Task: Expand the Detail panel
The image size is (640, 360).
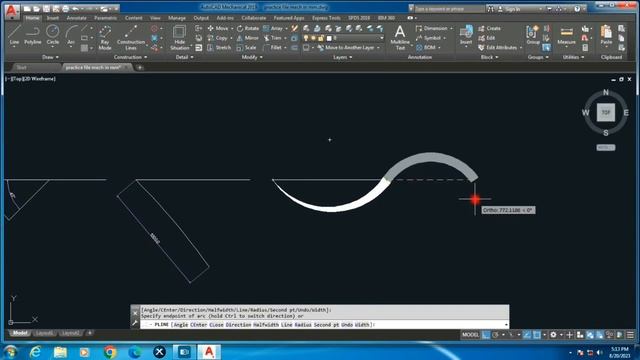Action: coord(184,57)
